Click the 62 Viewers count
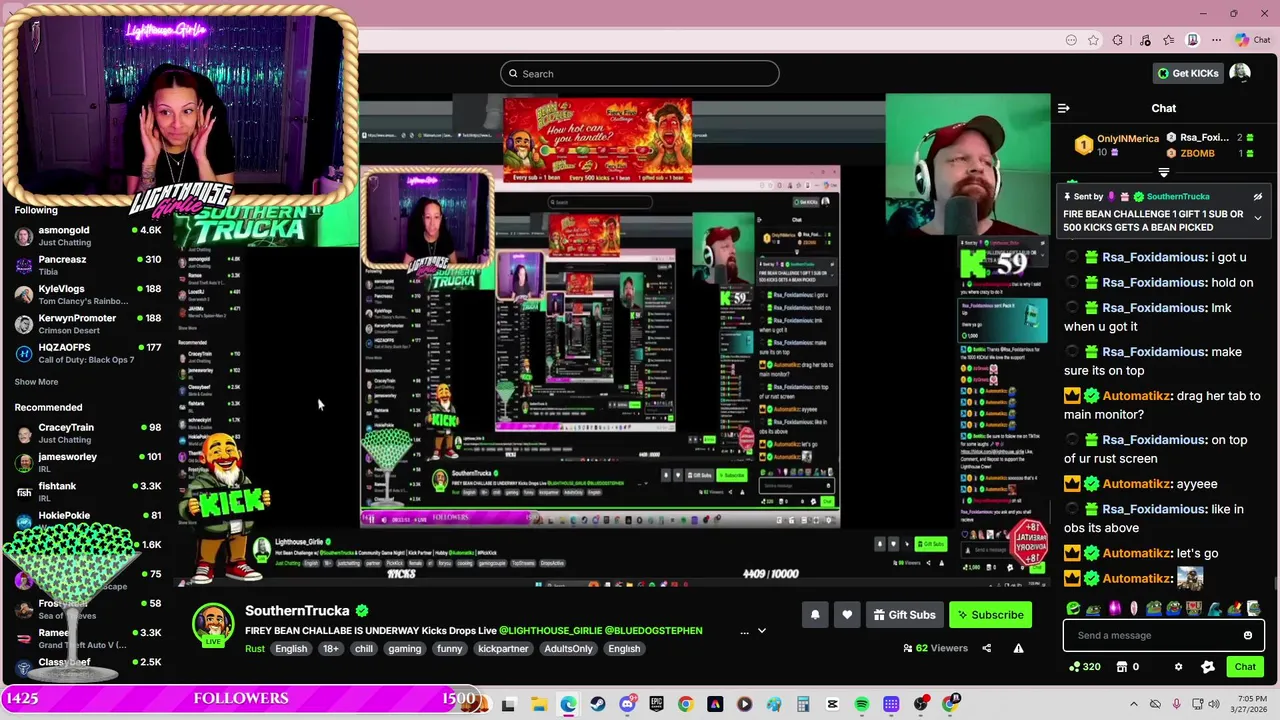The height and width of the screenshot is (720, 1280). (935, 648)
